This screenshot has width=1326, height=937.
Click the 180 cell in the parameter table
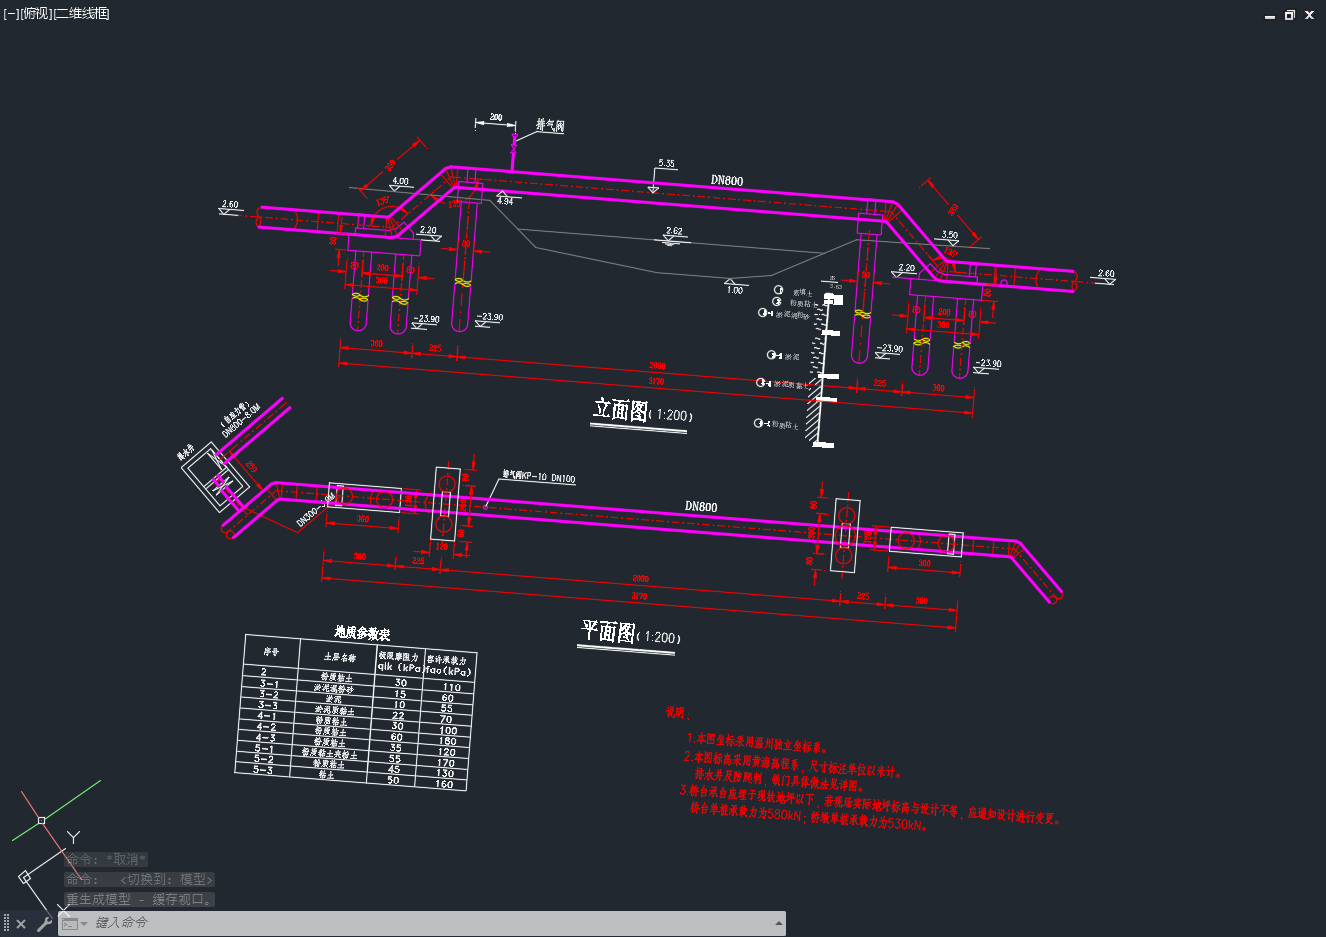(x=447, y=741)
